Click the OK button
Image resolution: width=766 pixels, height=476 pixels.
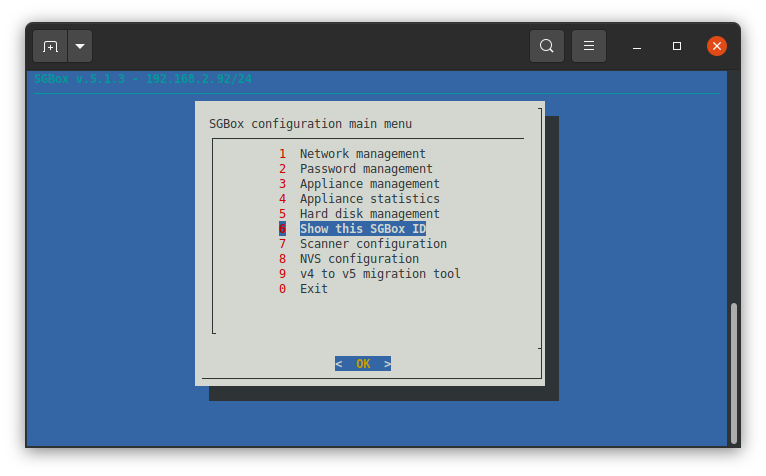tap(363, 364)
